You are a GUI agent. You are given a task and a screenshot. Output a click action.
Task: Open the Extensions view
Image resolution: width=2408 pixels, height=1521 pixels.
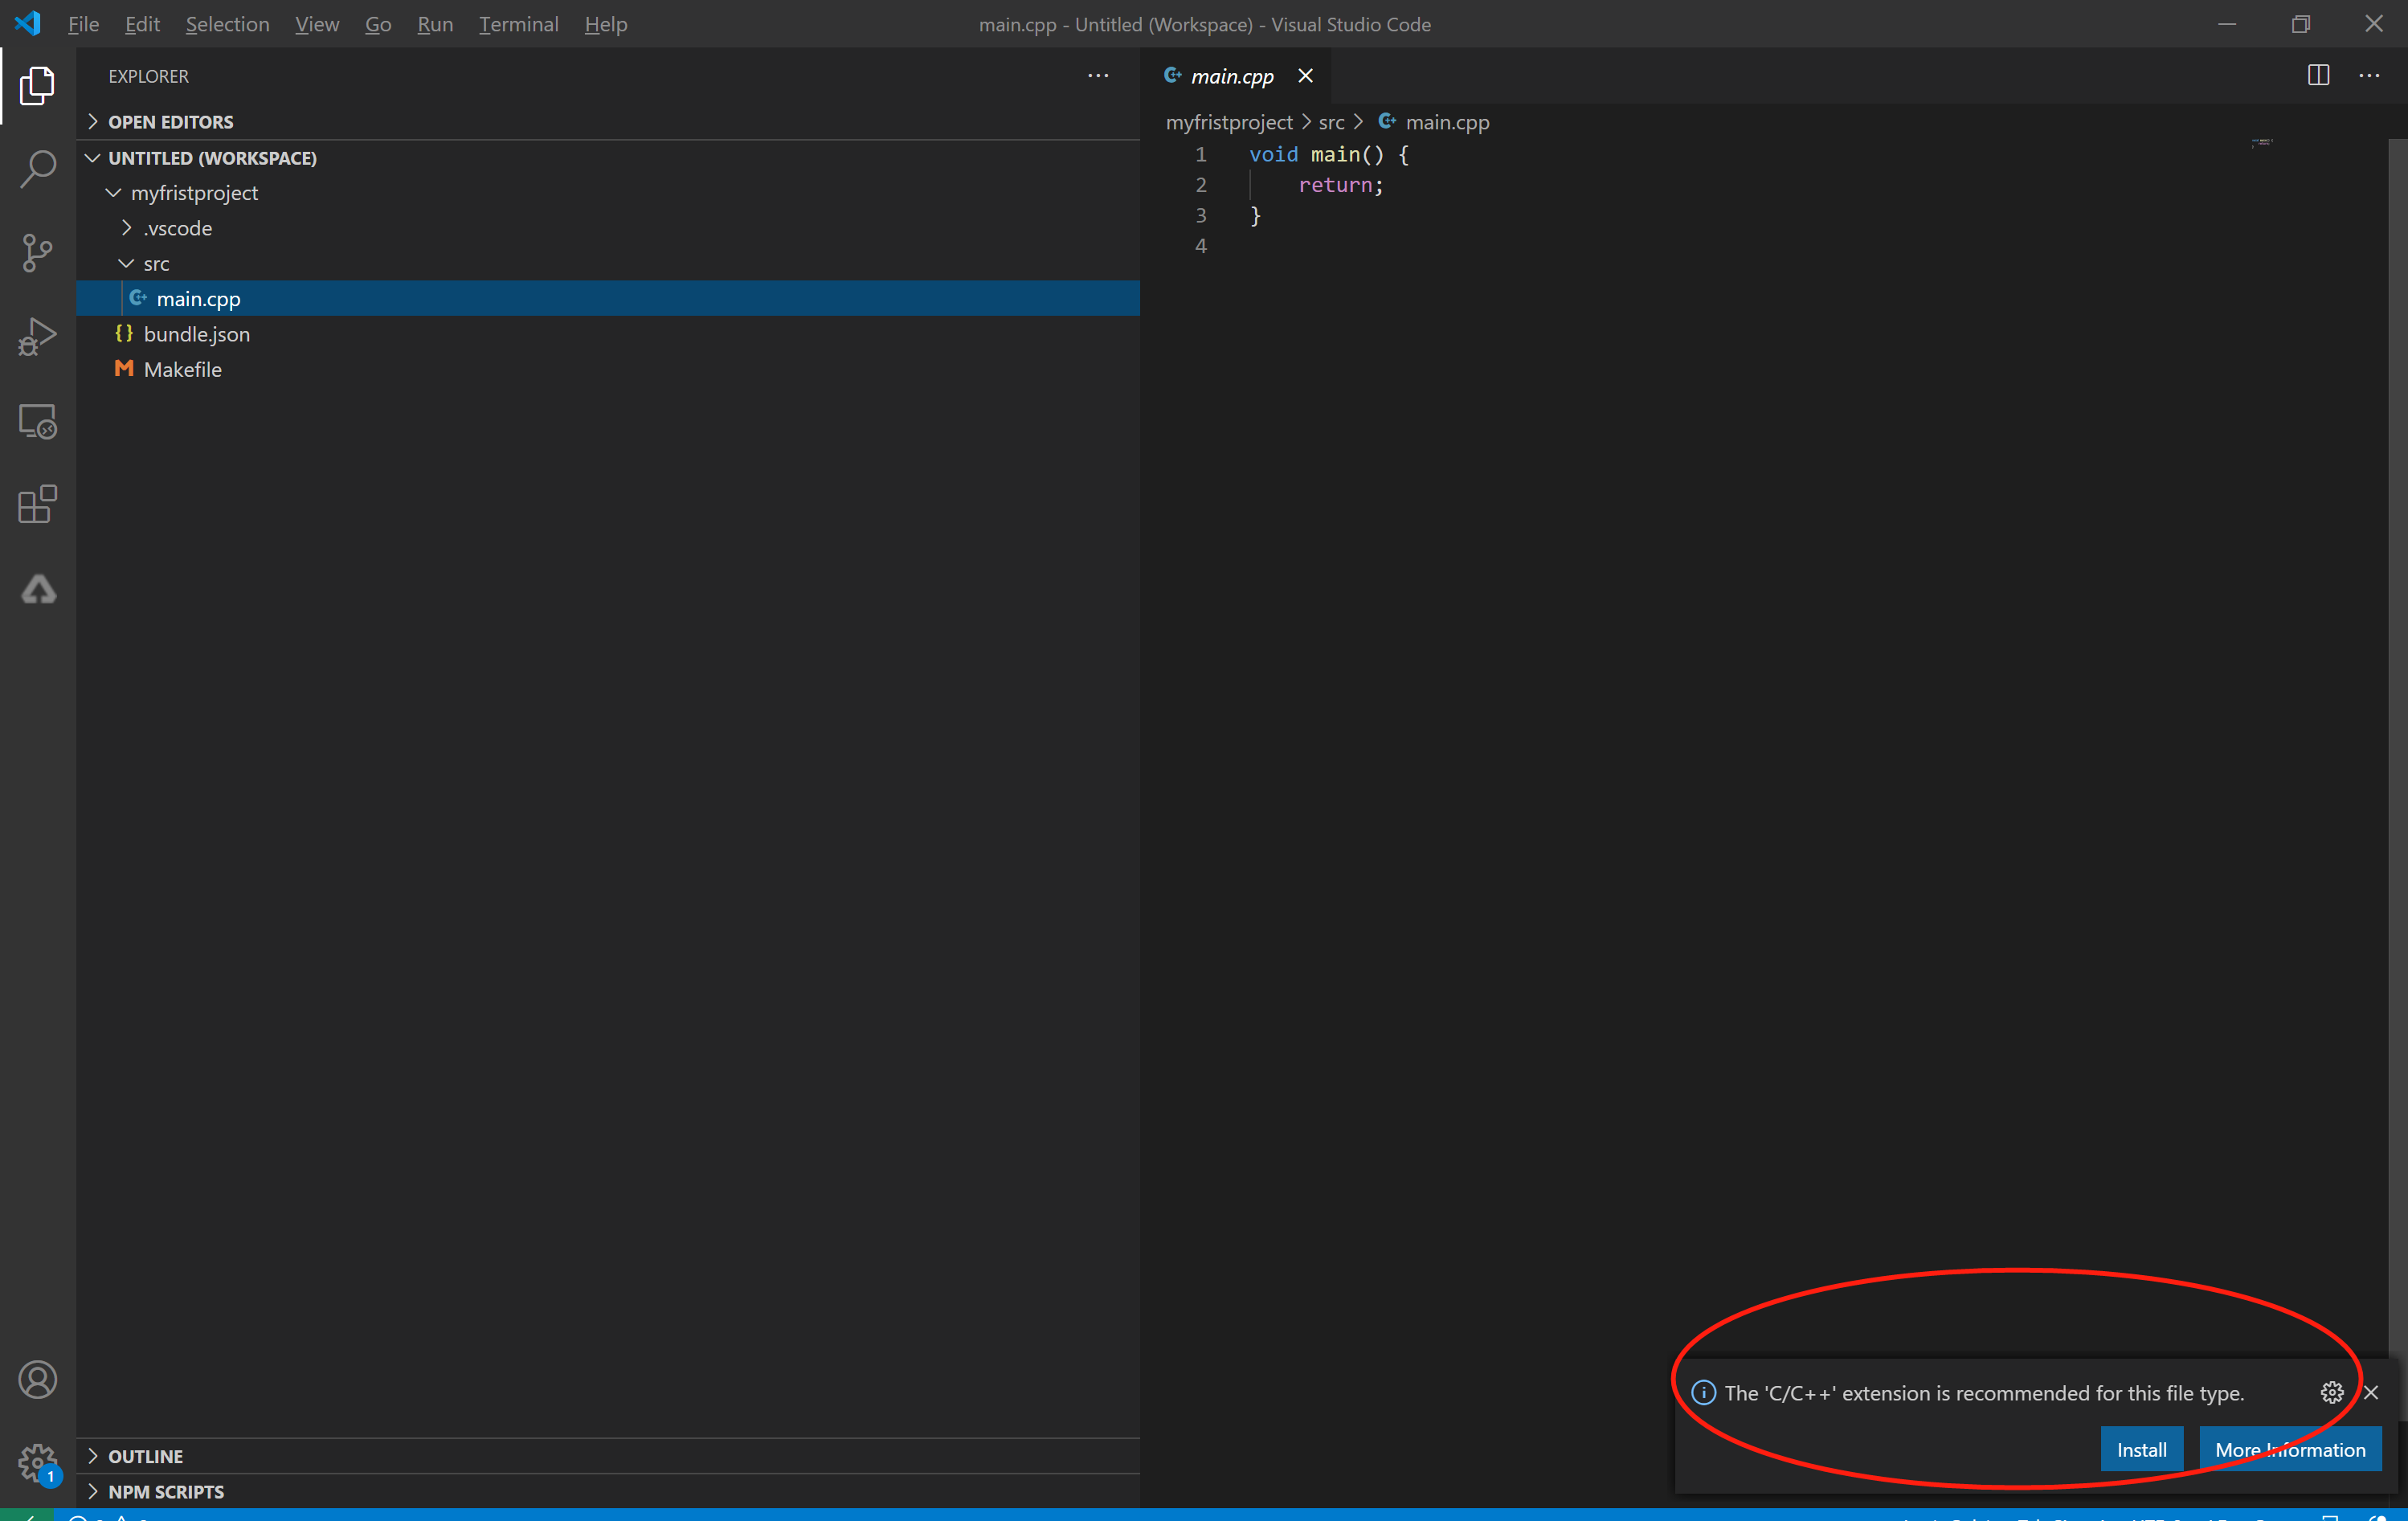click(38, 504)
